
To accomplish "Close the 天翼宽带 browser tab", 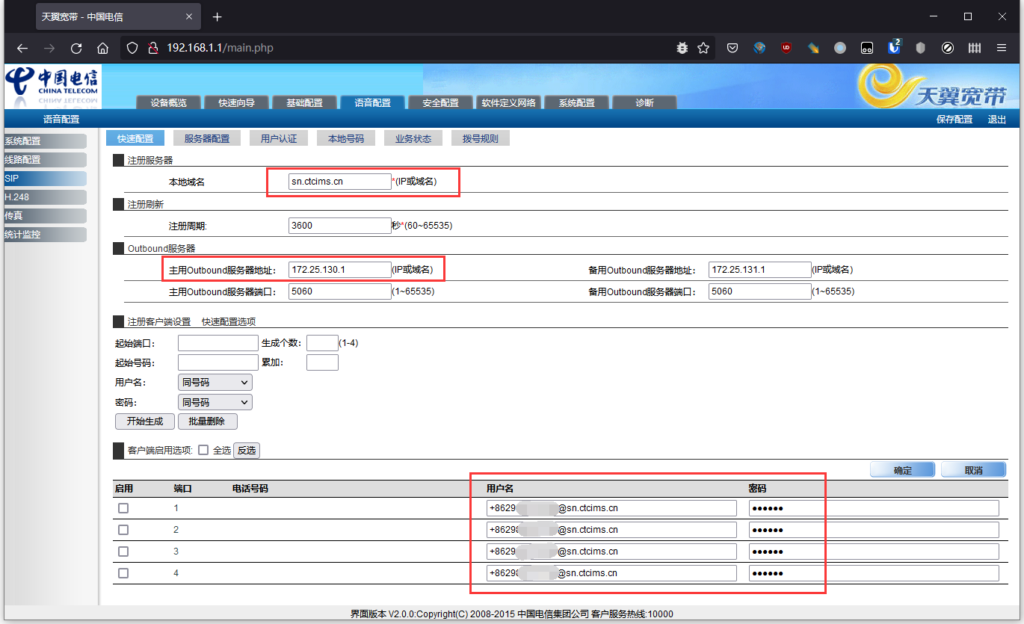I will (x=189, y=17).
